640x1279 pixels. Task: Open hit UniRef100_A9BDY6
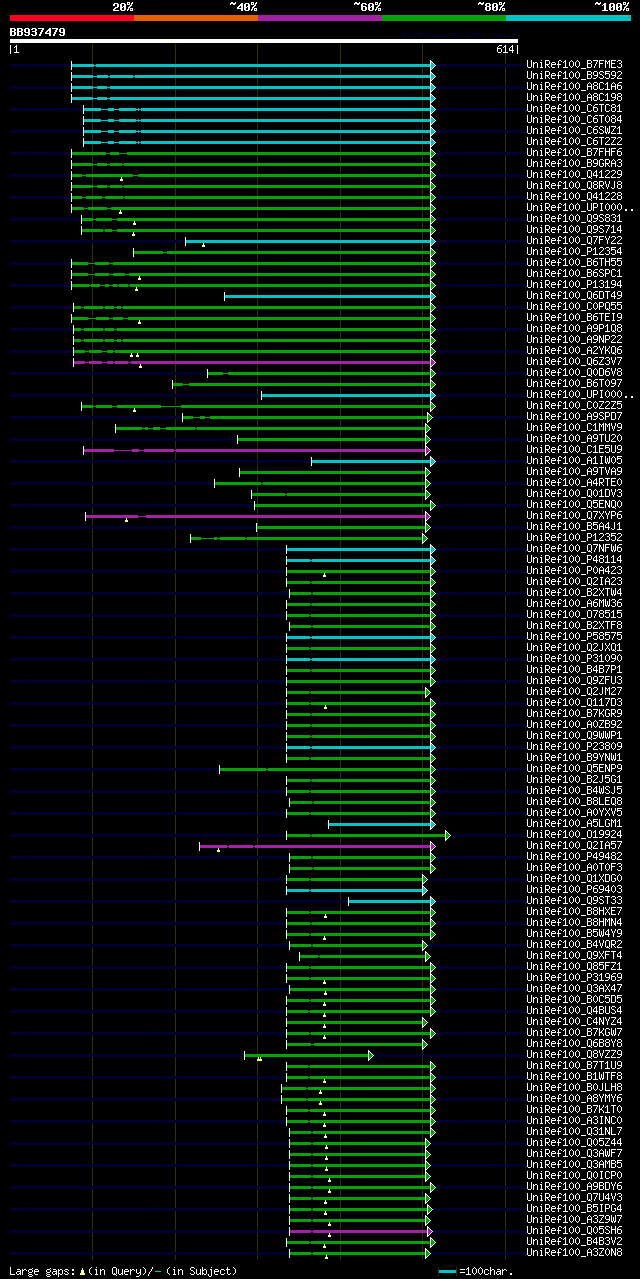coord(574,1187)
